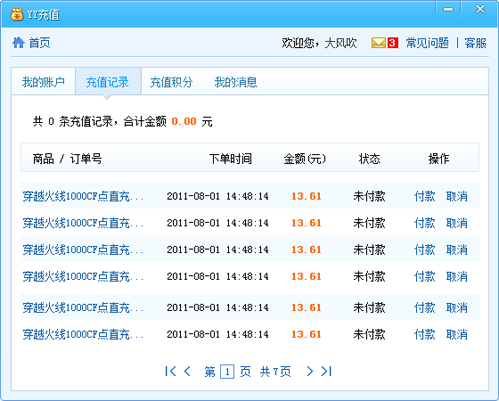The width and height of the screenshot is (499, 401).
Task: Click the YY充值 app logo icon
Action: pyautogui.click(x=17, y=14)
